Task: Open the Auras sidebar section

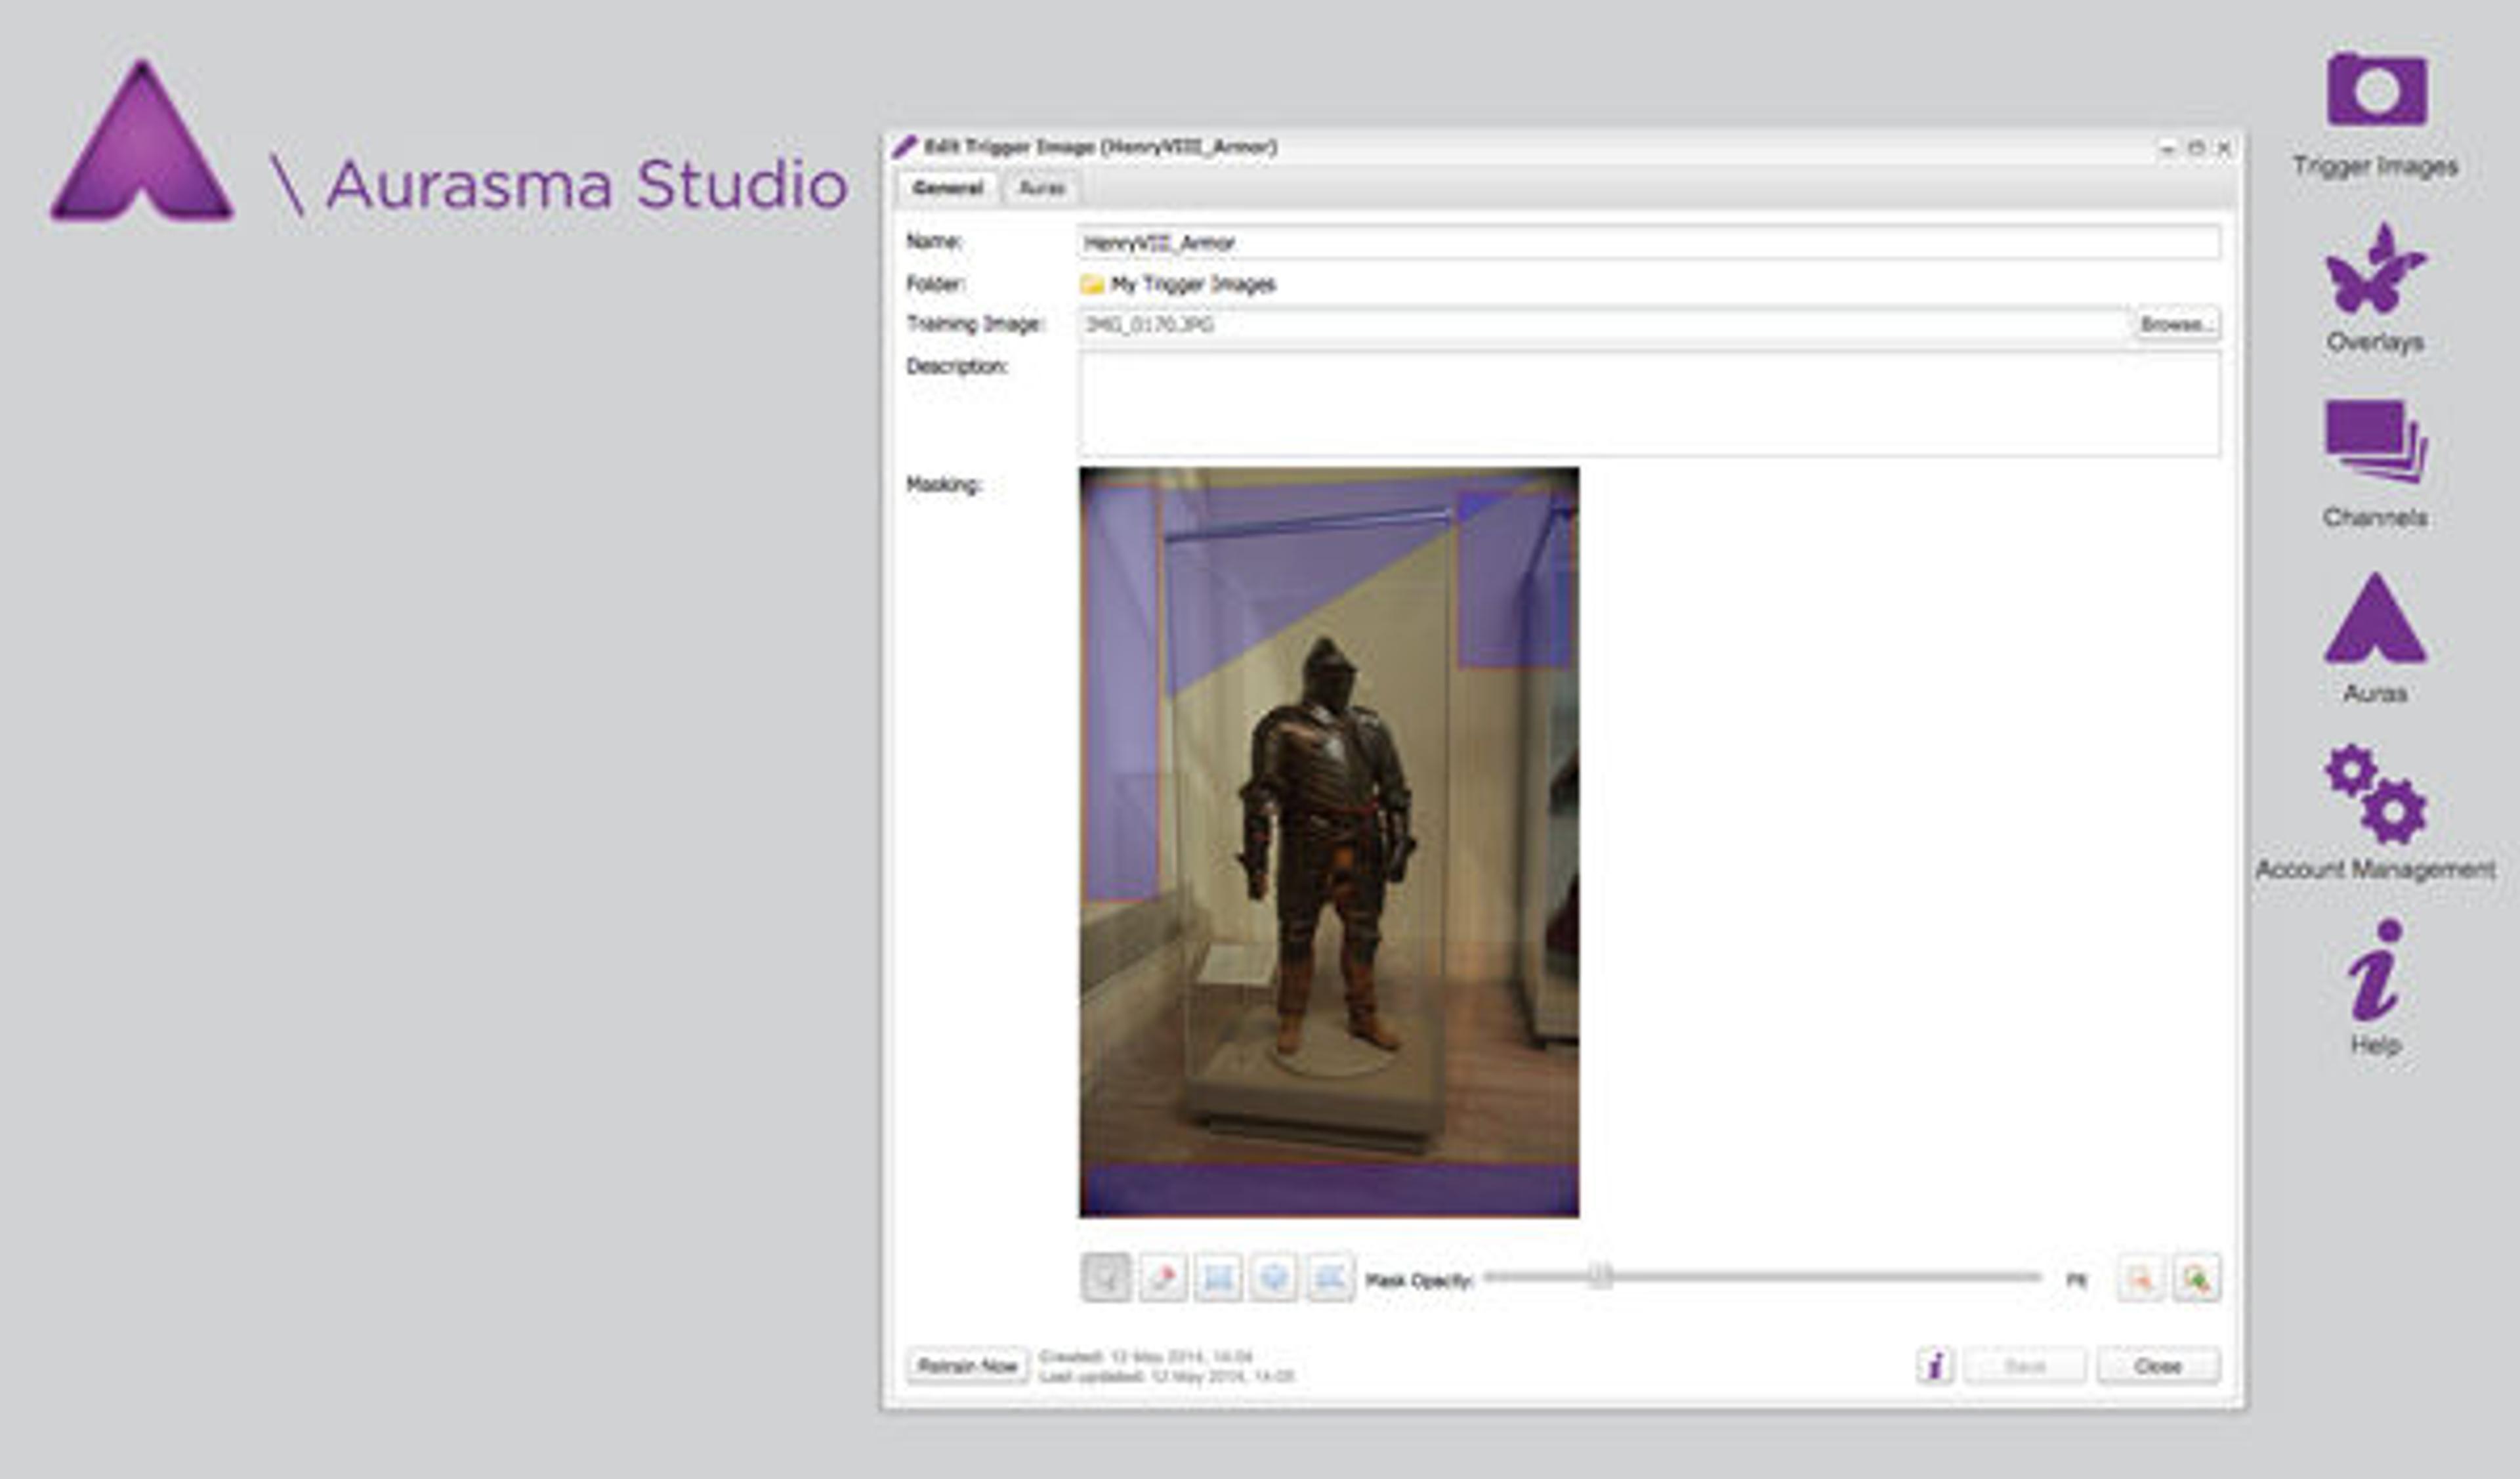Action: pos(2375,622)
